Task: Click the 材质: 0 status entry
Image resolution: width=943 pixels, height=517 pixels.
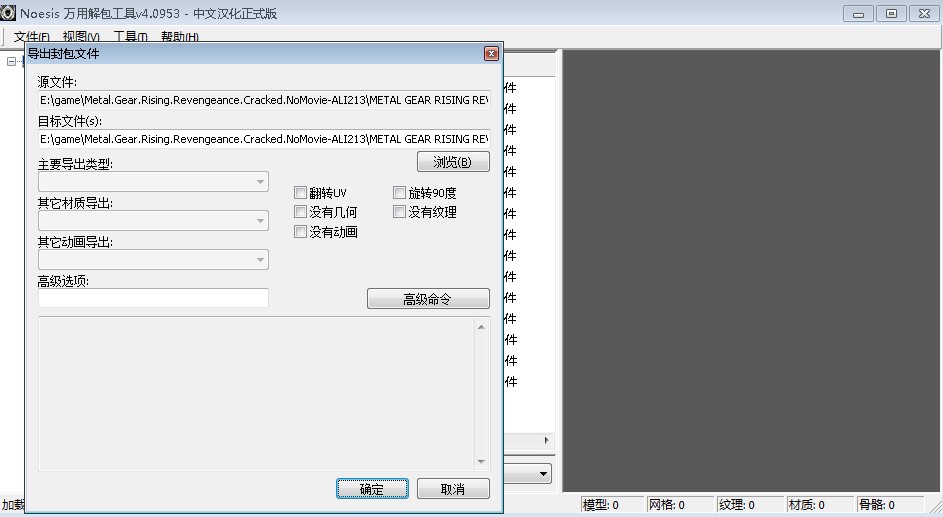Action: 818,505
